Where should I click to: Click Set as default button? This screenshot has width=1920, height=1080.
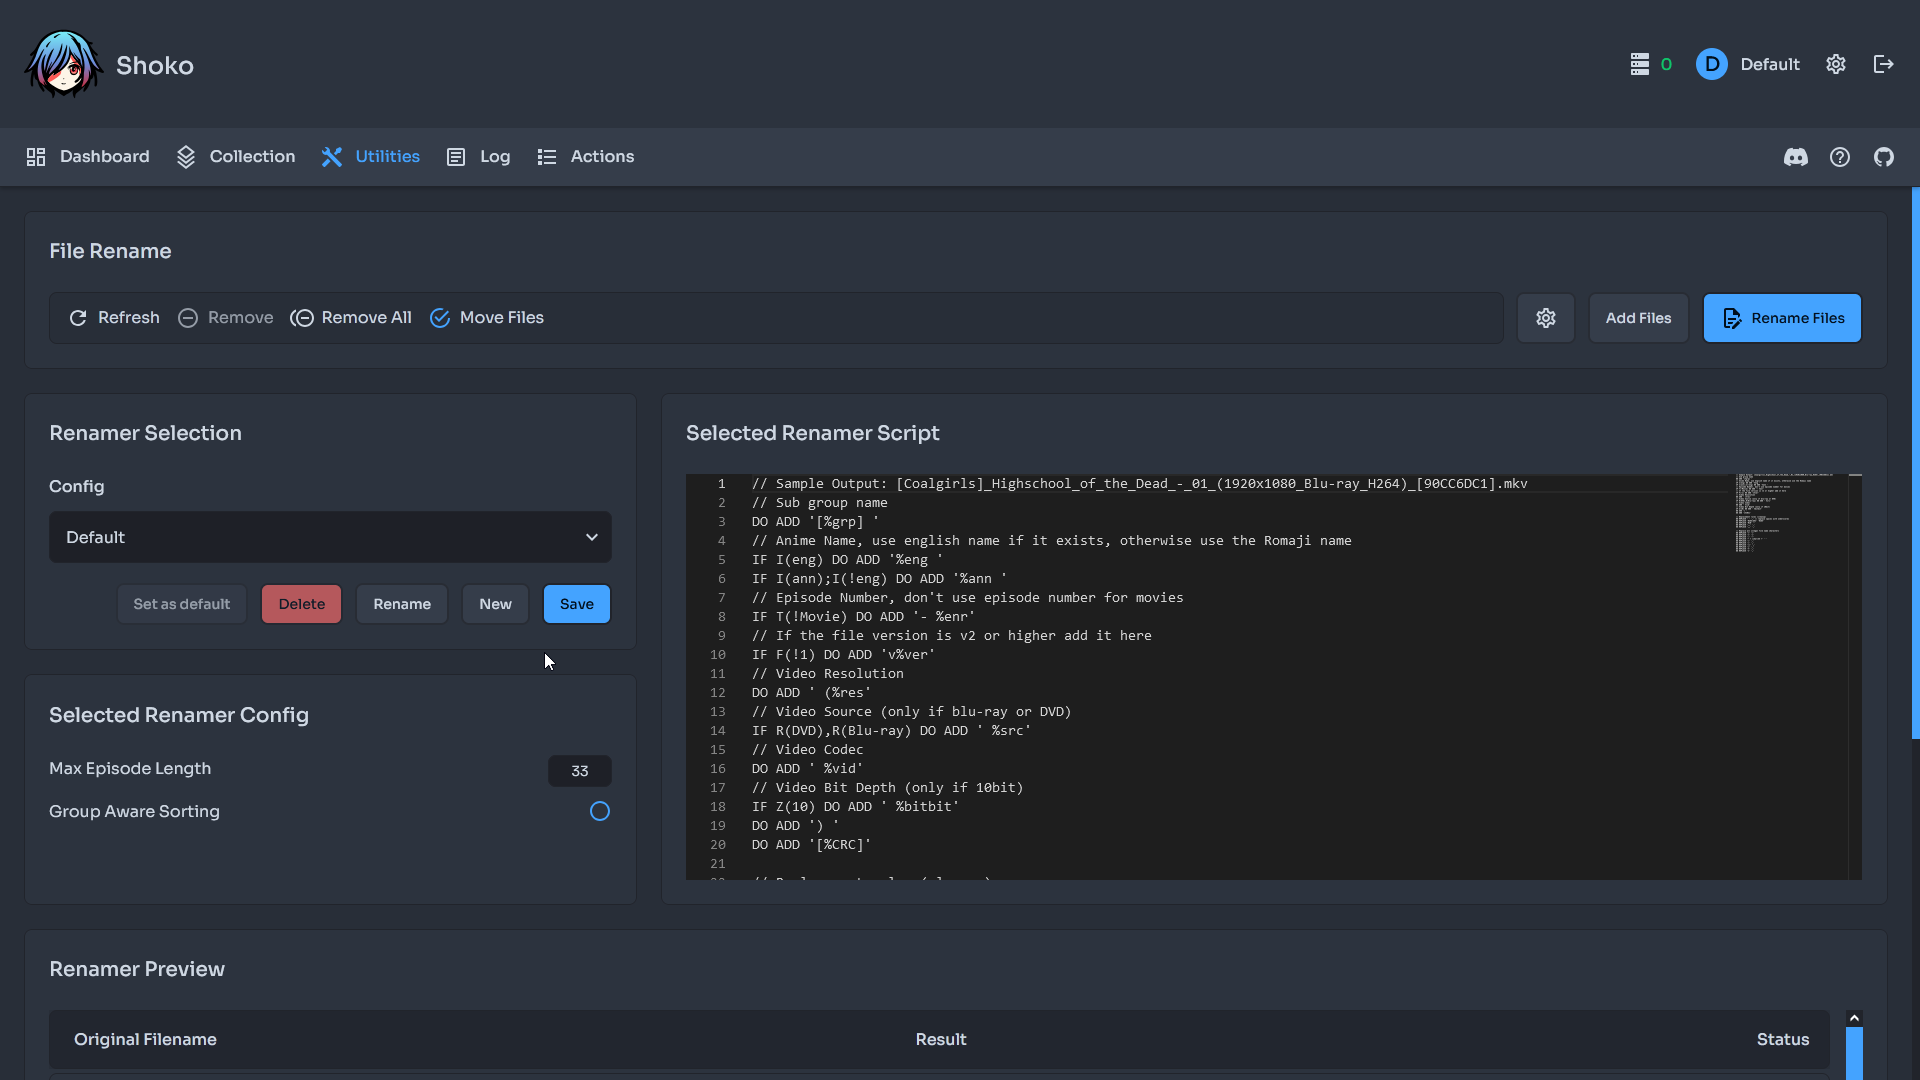click(181, 604)
